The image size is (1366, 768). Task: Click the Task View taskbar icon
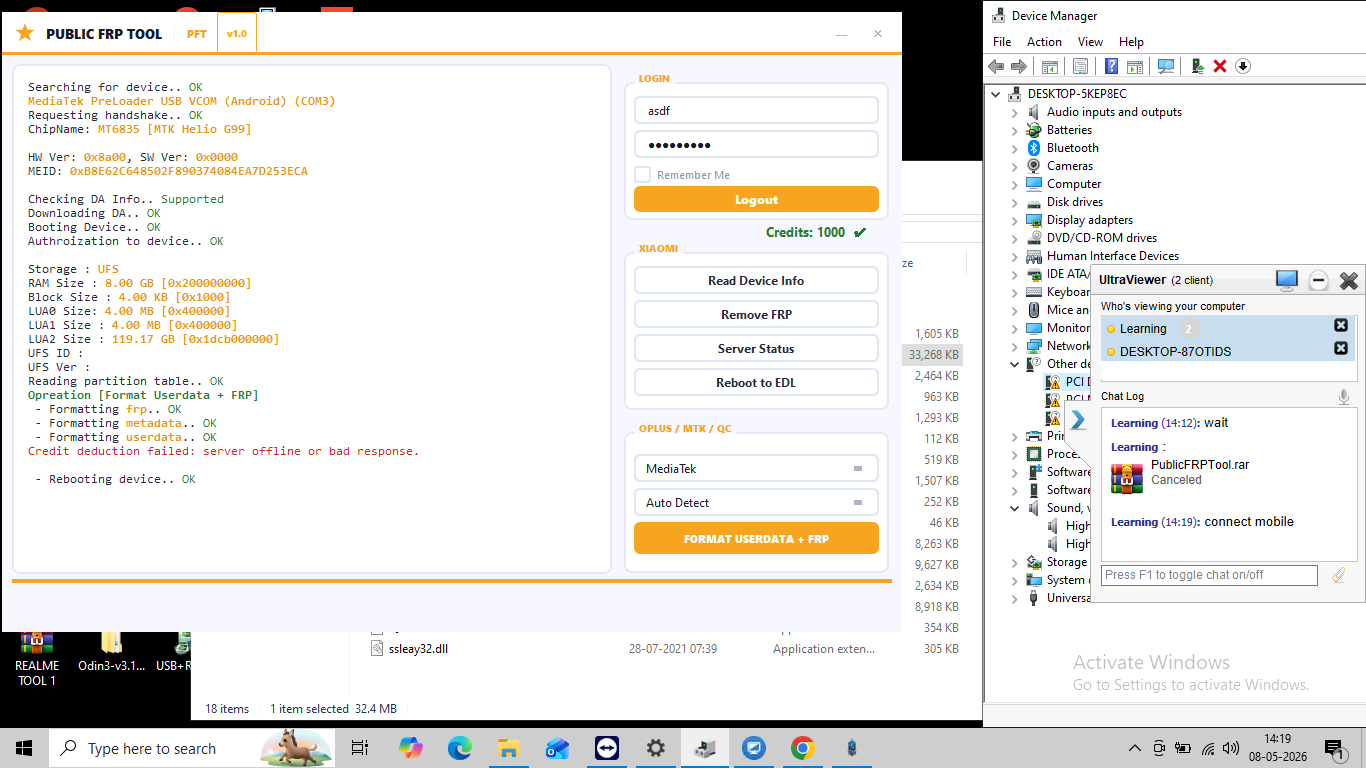[361, 748]
